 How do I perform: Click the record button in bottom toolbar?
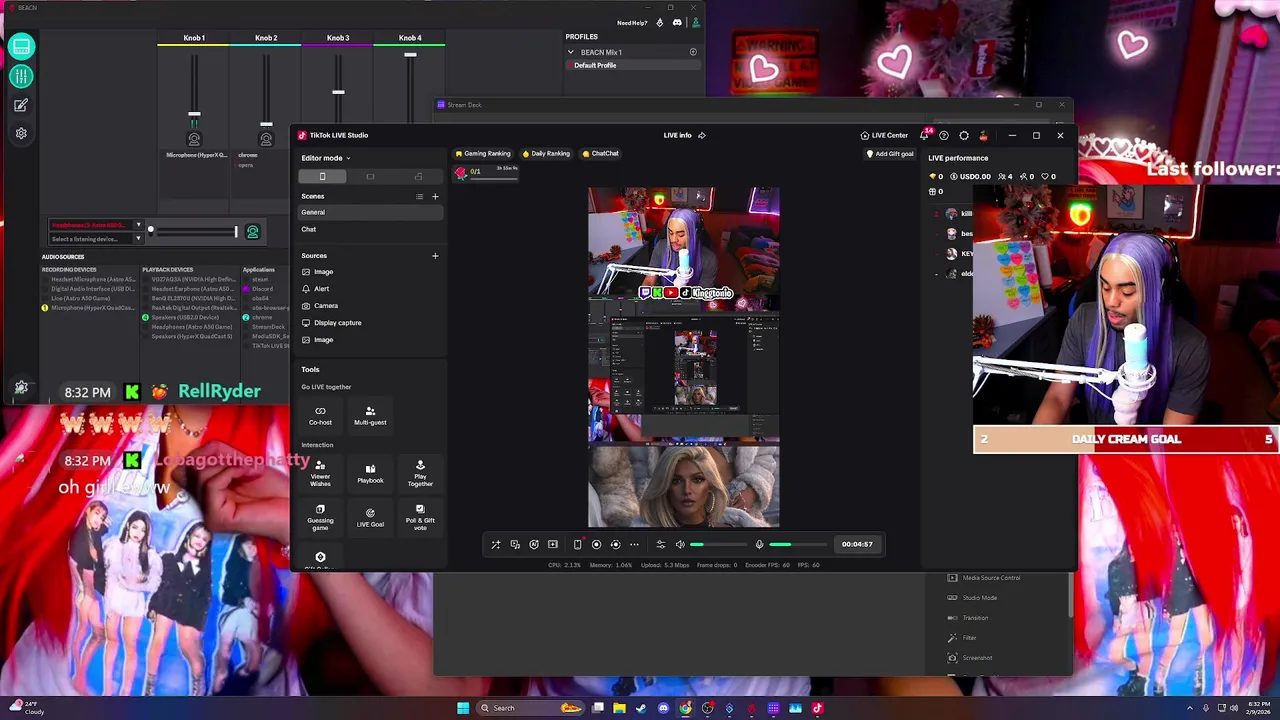click(x=596, y=544)
